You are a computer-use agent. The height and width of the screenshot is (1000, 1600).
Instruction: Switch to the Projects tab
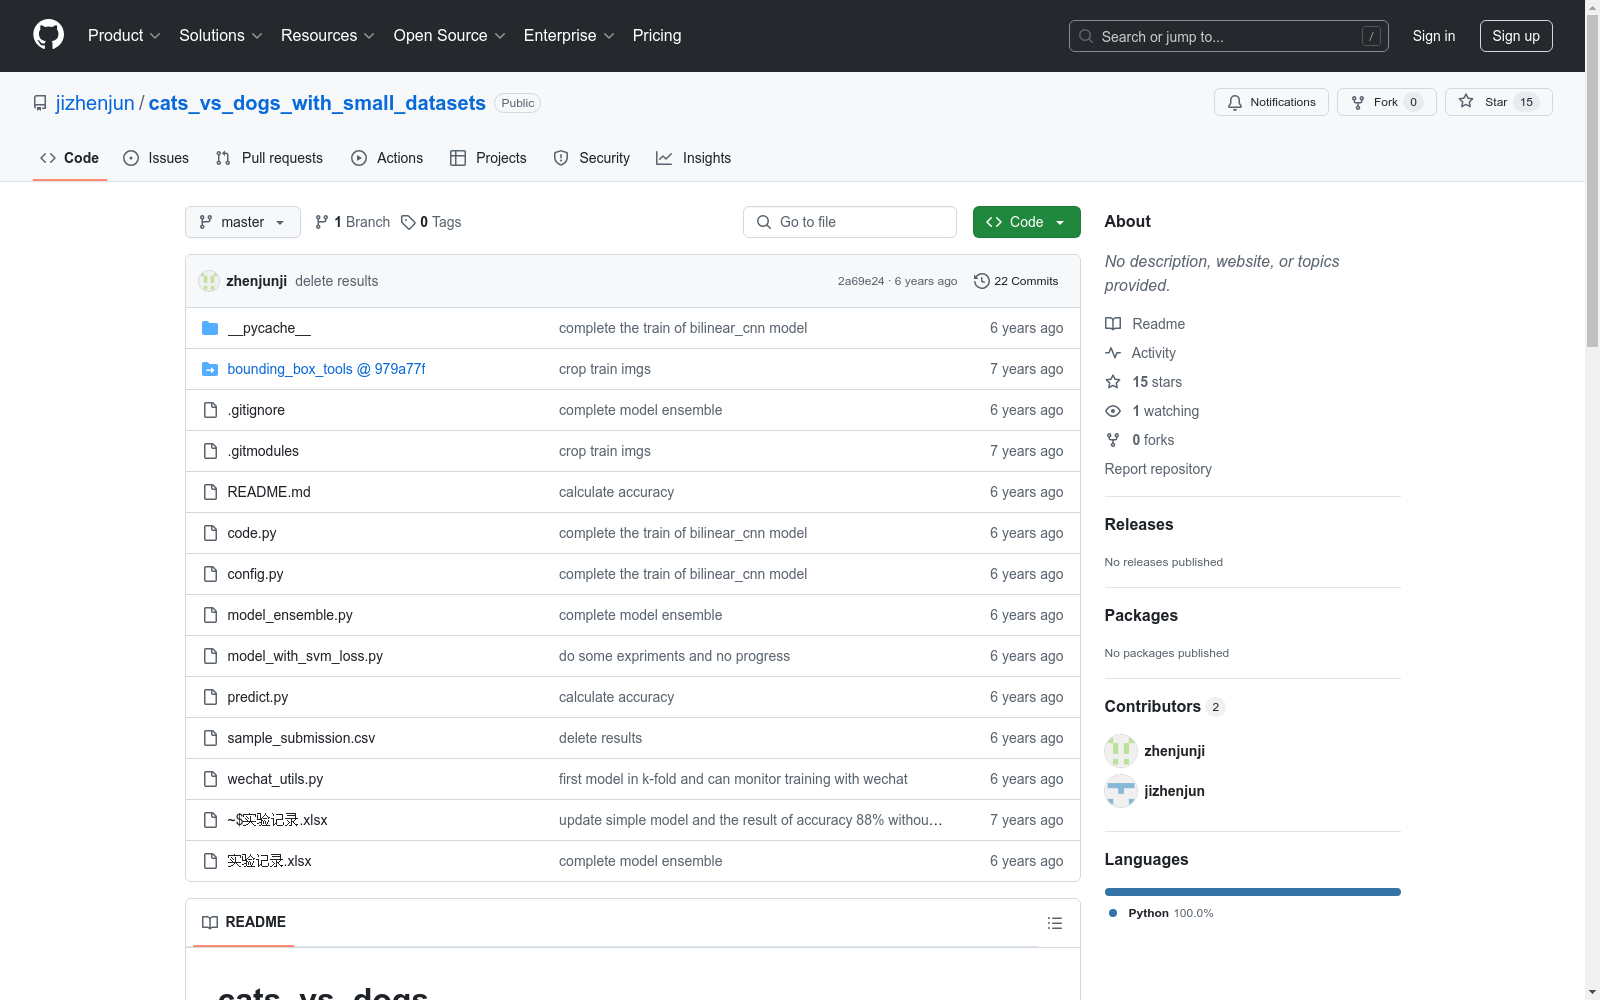(488, 158)
